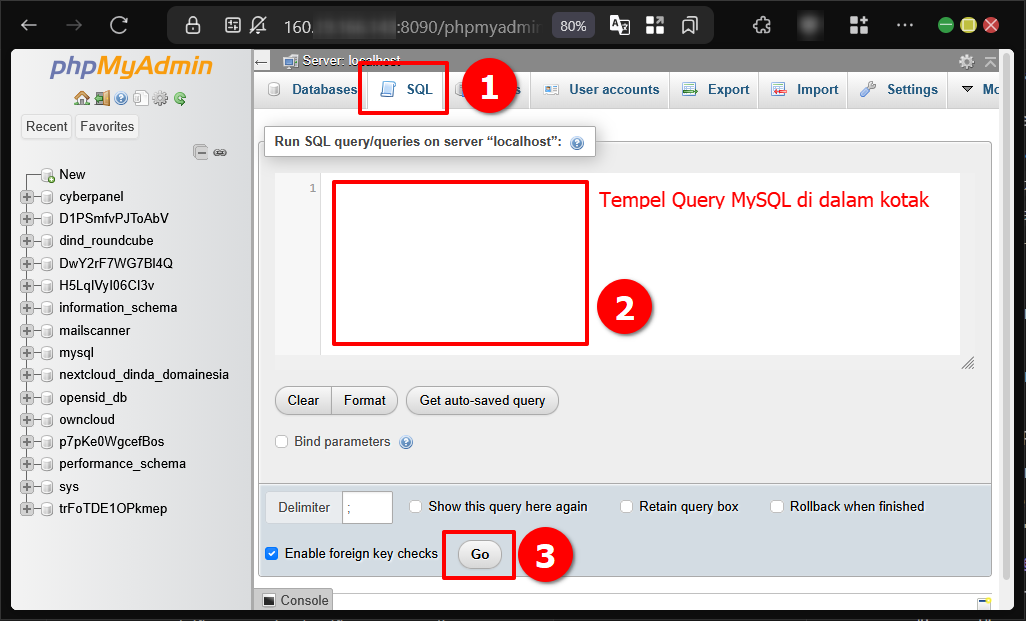The image size is (1026, 621).
Task: Expand the mysql database tree node
Action: coord(27,353)
